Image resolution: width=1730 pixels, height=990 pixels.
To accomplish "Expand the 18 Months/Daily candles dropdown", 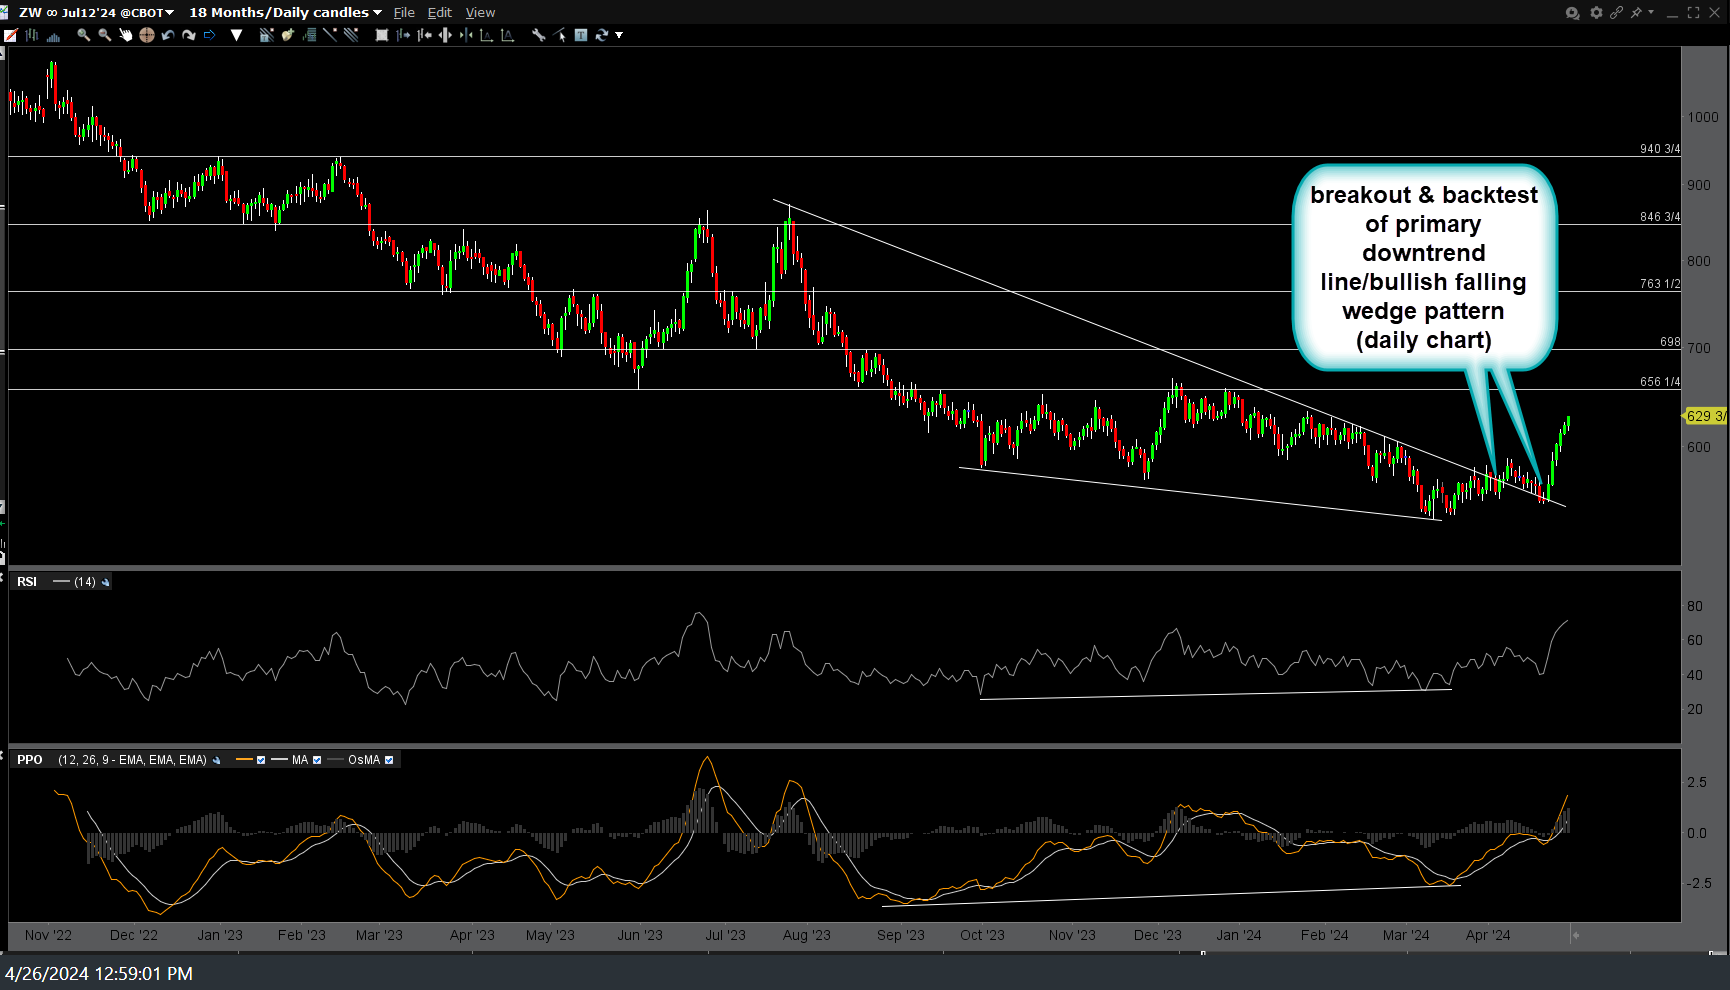I will (285, 13).
